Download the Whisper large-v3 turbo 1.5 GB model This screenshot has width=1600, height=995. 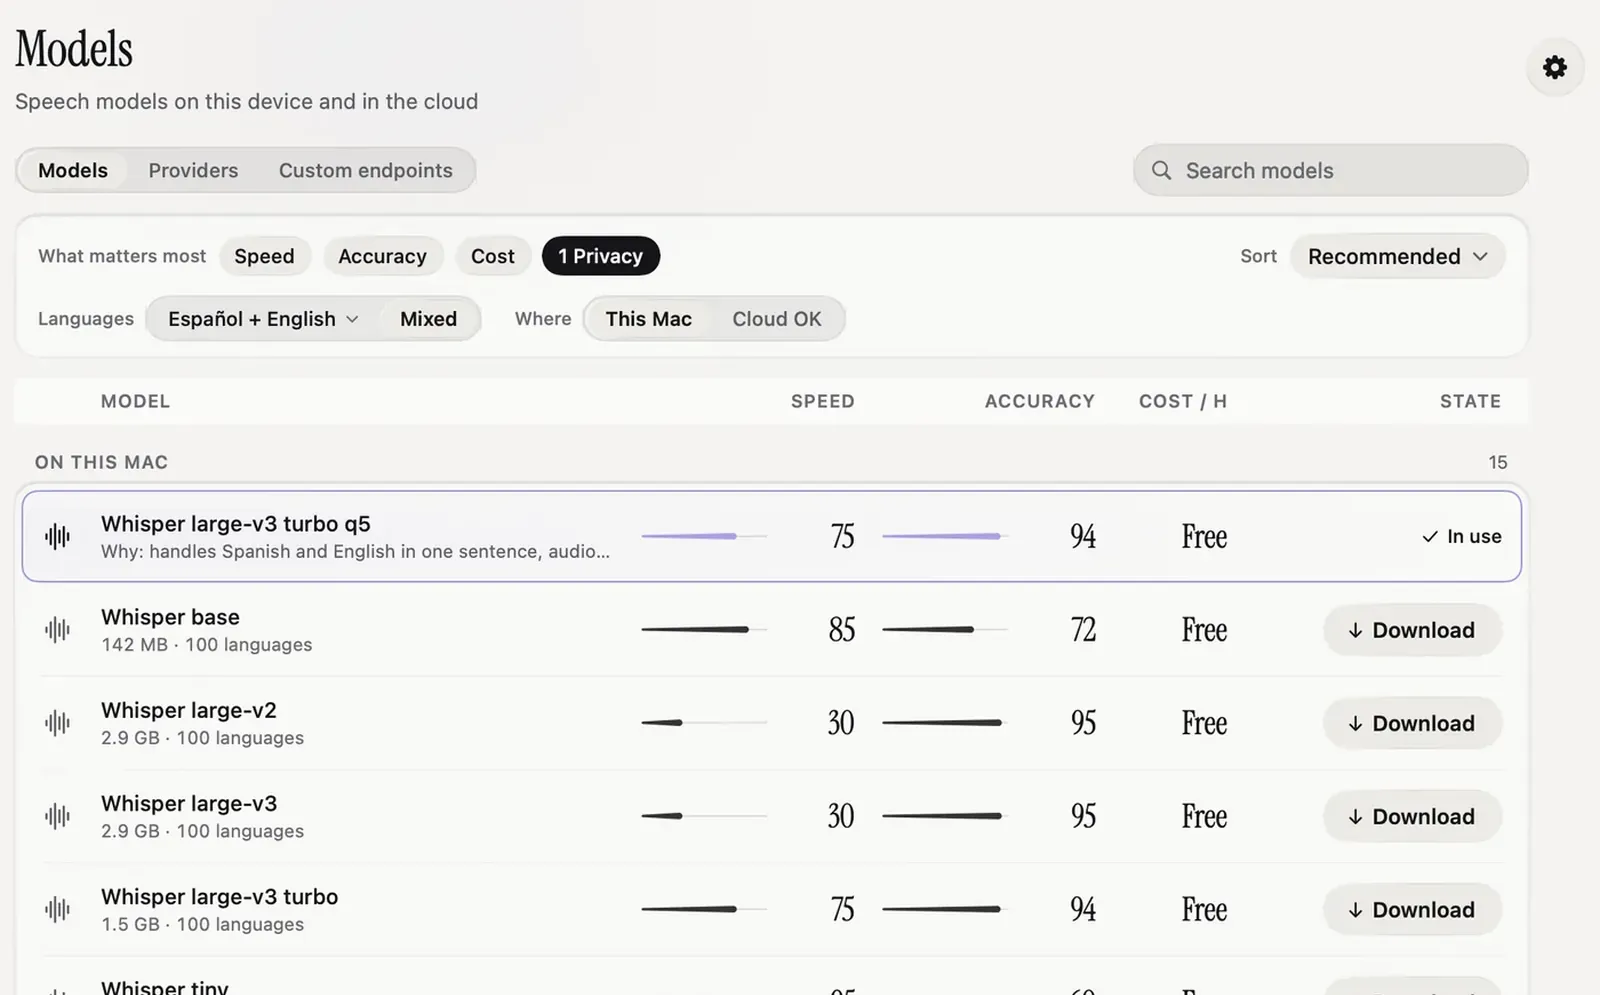(1412, 909)
